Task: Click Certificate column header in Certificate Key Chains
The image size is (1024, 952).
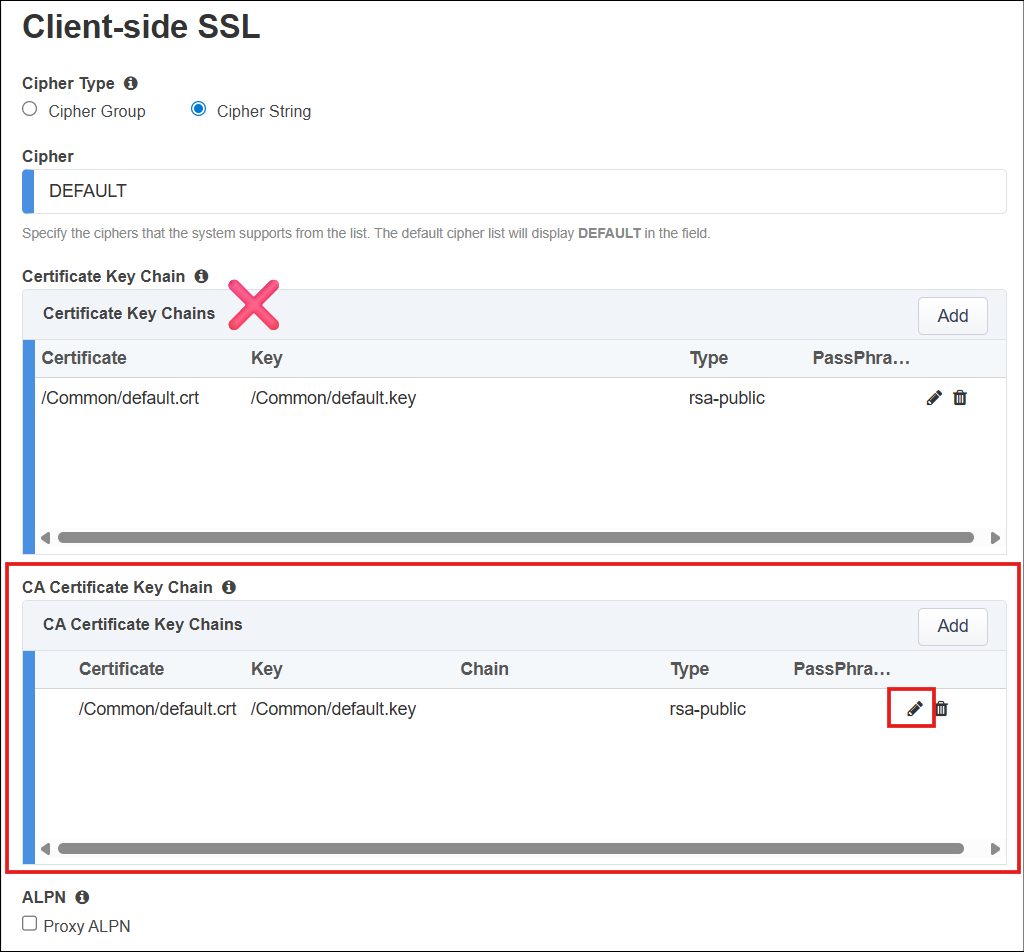Action: click(84, 358)
